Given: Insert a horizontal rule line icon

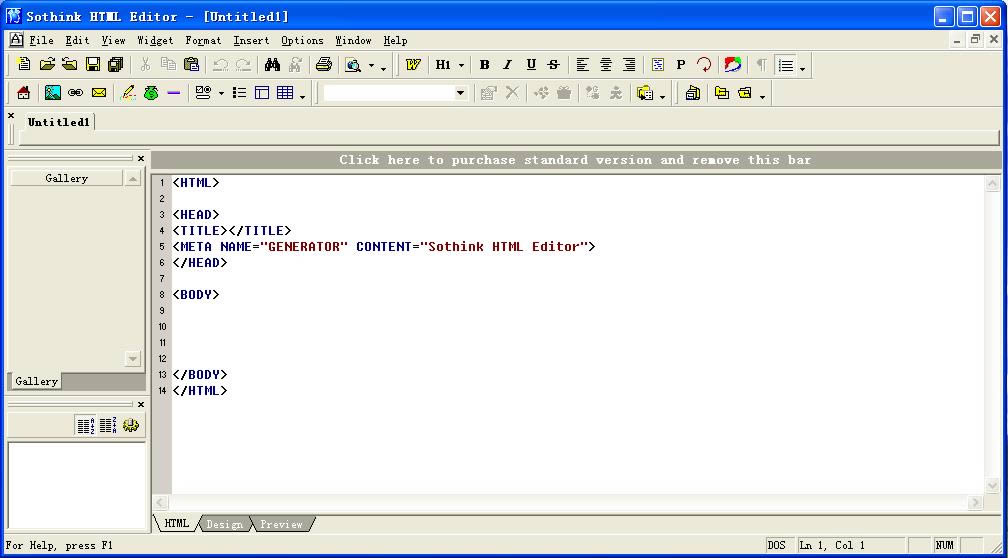Looking at the screenshot, I should coord(174,93).
